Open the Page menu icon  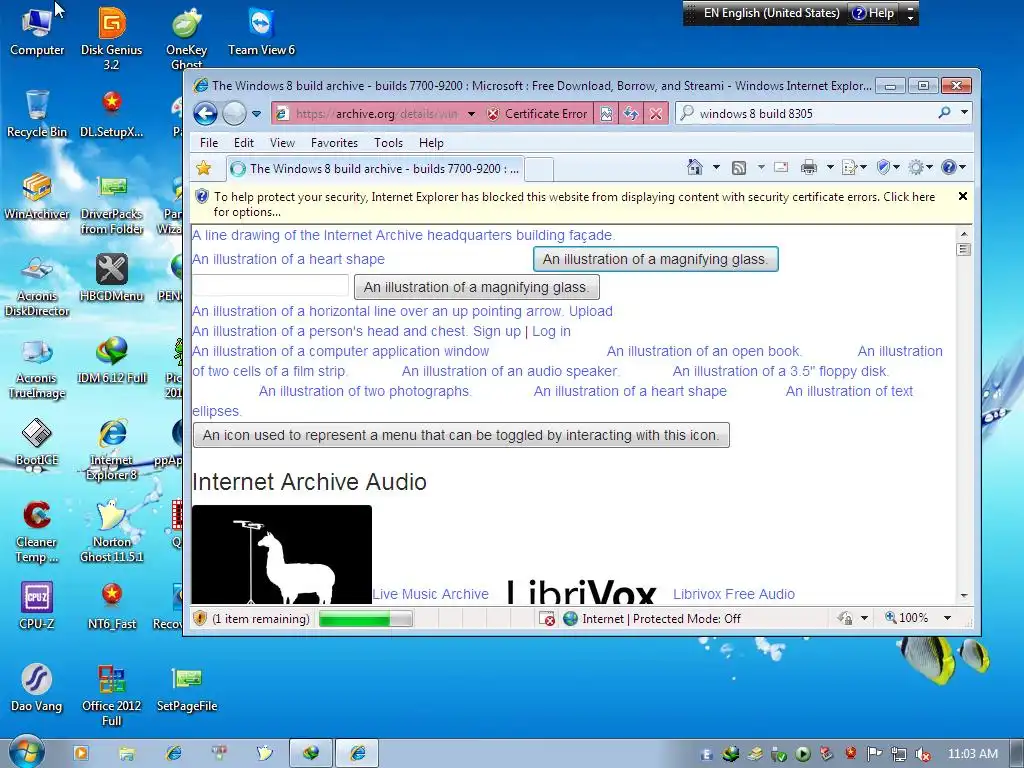[x=854, y=168]
